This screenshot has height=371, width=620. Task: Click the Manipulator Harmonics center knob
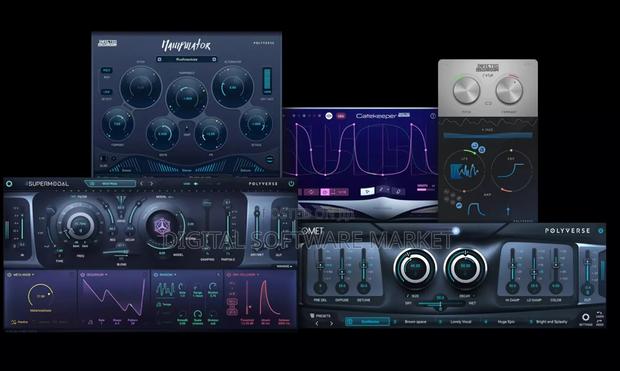click(187, 97)
